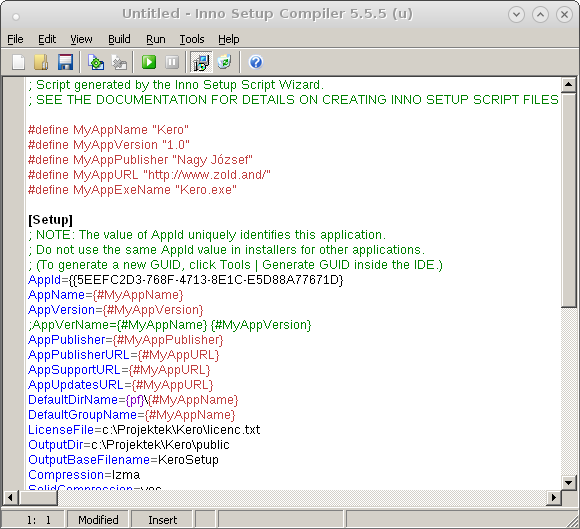The image size is (580, 529).
Task: Create a new script with the New icon
Action: (18, 62)
